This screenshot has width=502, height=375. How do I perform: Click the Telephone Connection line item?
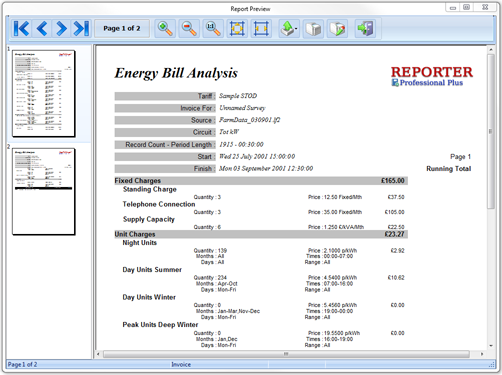[x=159, y=204]
